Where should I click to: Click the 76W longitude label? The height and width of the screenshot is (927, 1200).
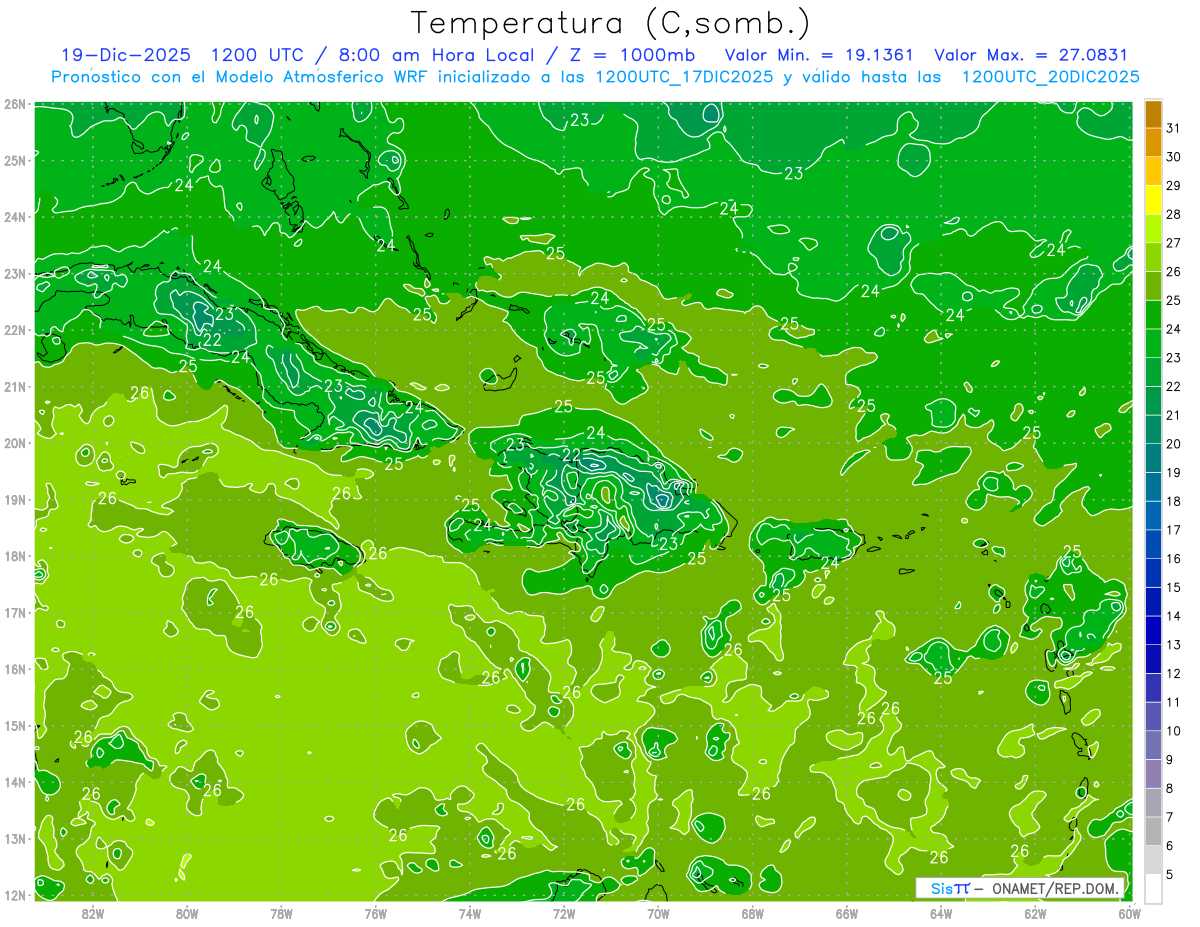click(x=375, y=913)
